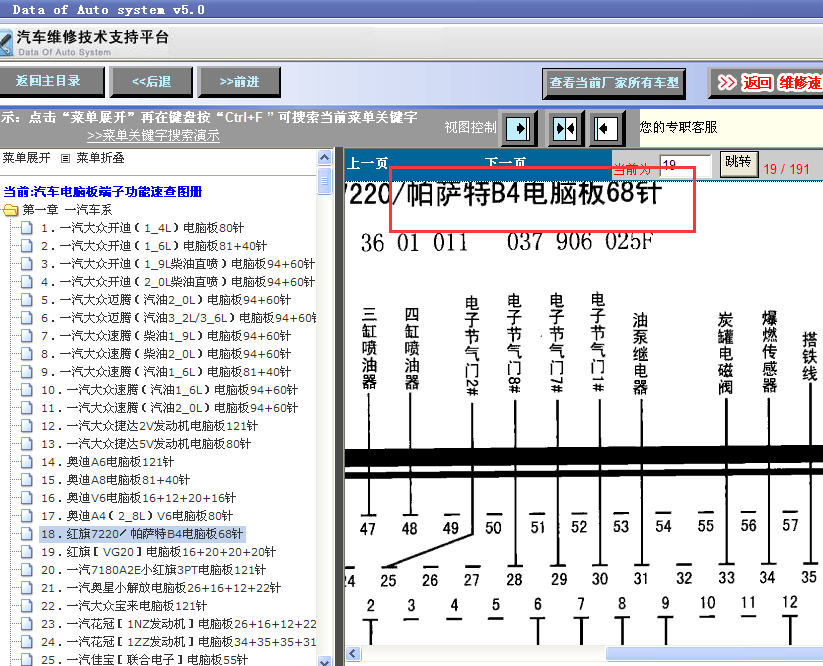
Task: Collapse the tree via 菜单折叠
Action: click(x=100, y=158)
